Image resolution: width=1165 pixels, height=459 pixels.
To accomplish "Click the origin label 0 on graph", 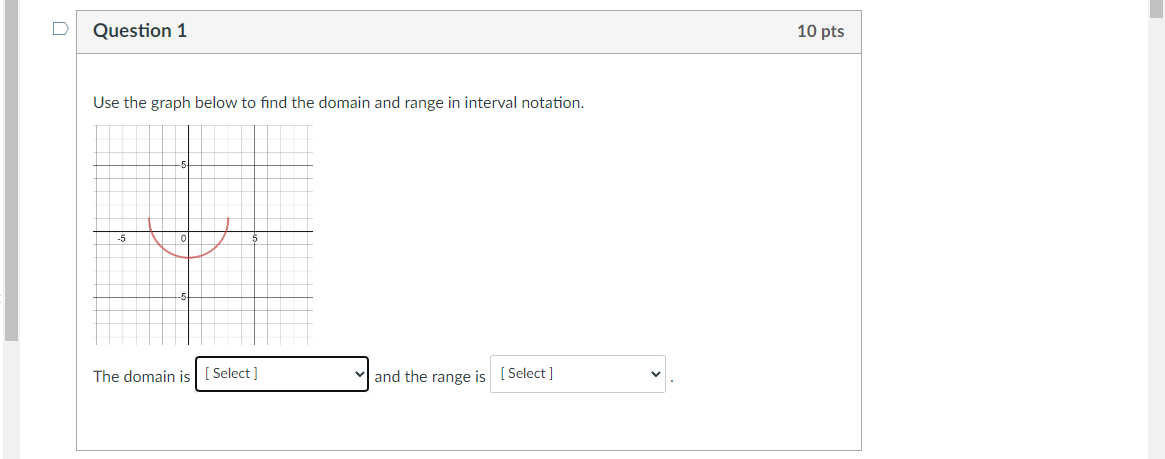I will pos(184,239).
